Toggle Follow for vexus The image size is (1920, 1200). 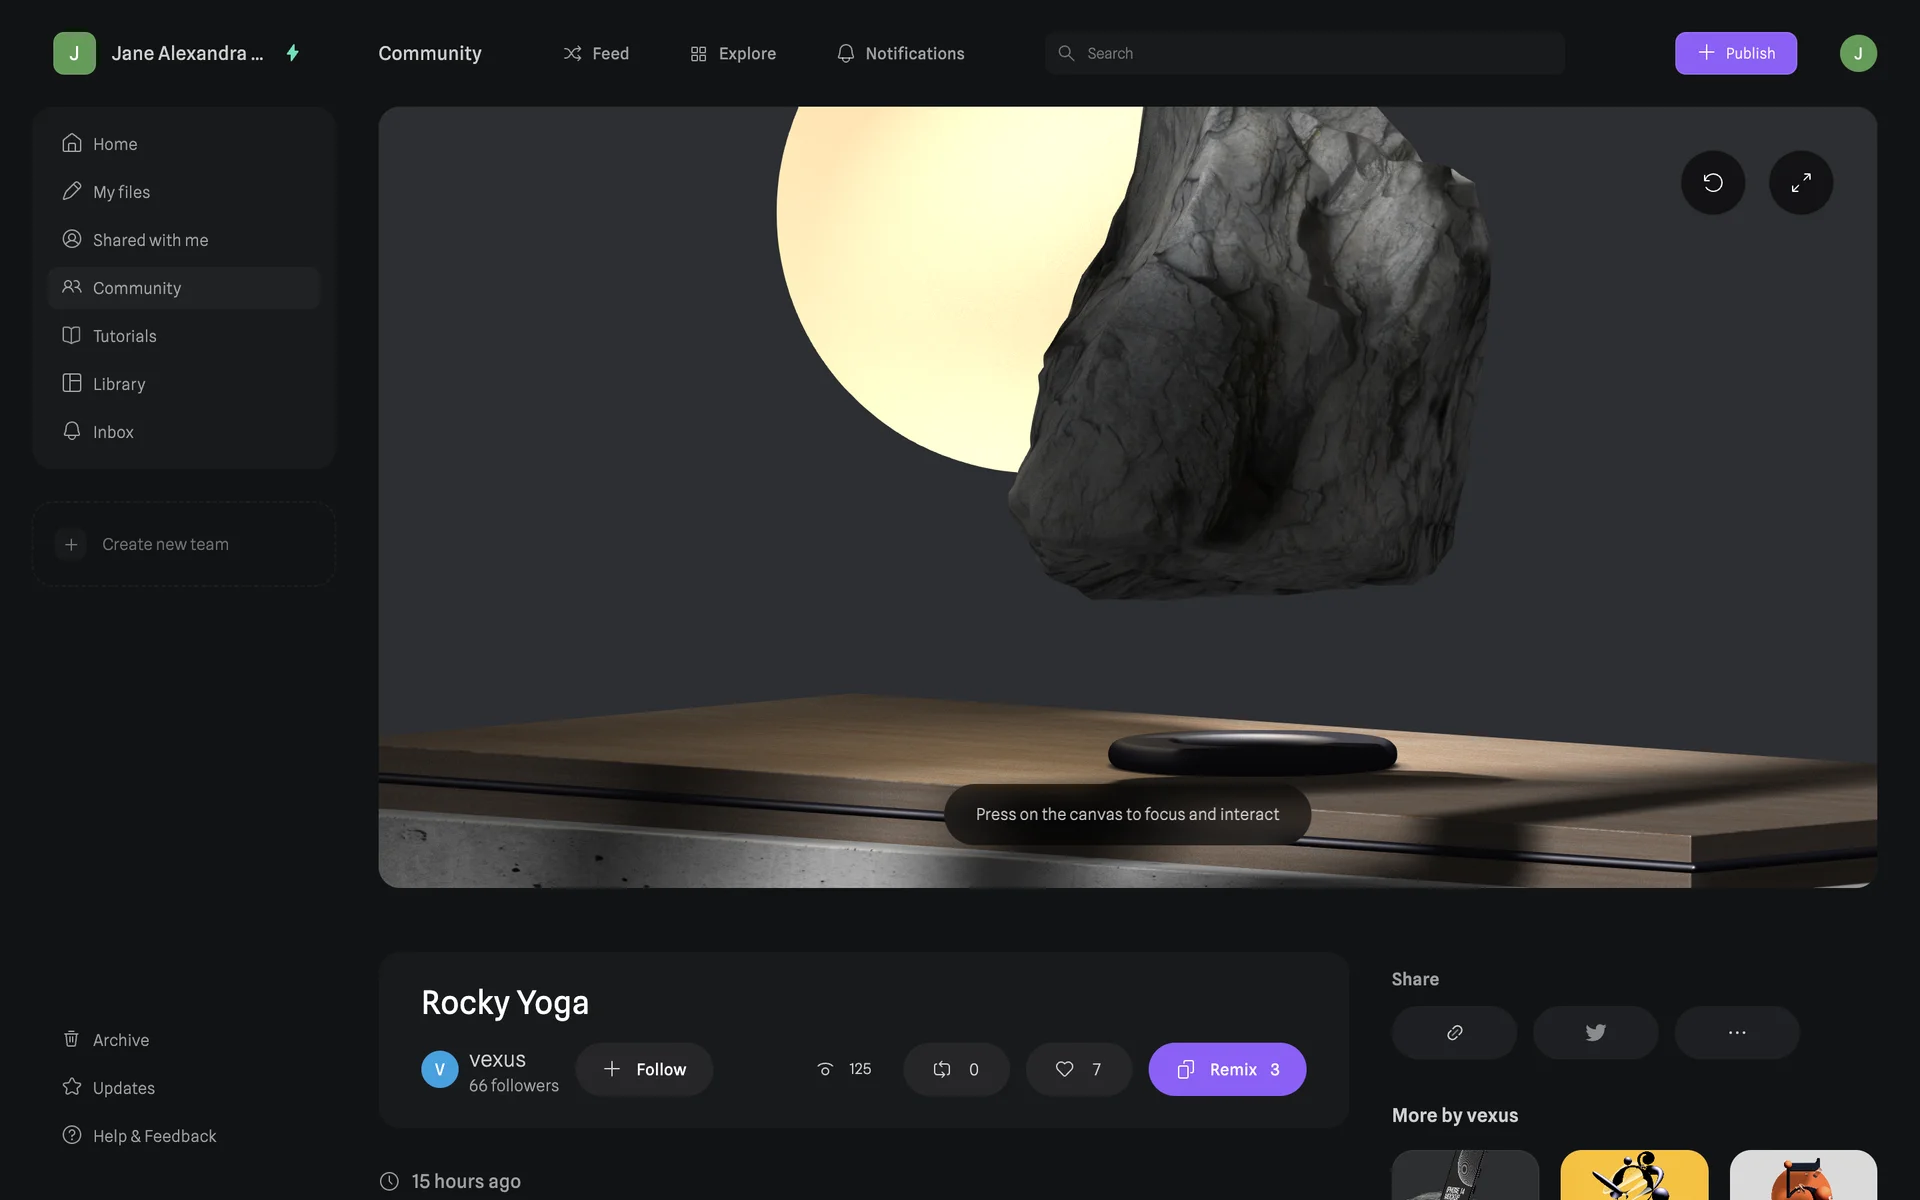tap(644, 1069)
